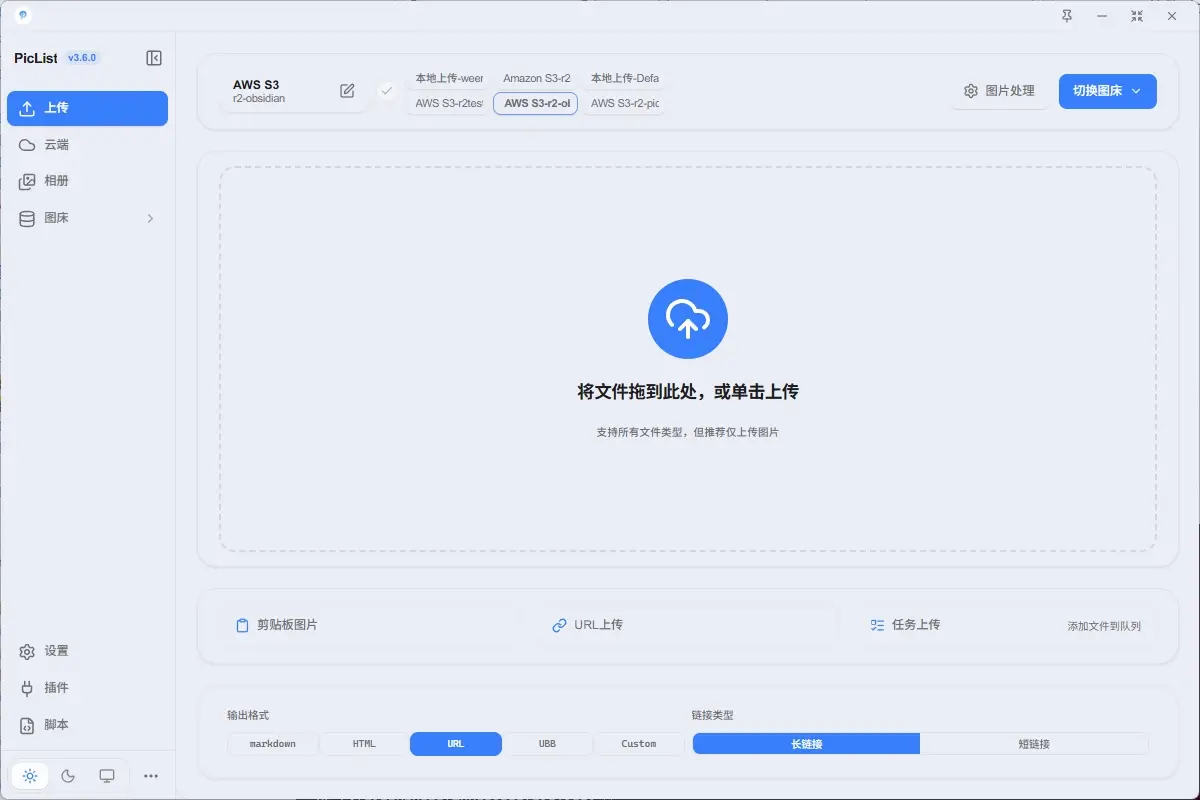Select the AWS S3-r2-ol picbed chip
The width and height of the screenshot is (1200, 800).
[536, 103]
